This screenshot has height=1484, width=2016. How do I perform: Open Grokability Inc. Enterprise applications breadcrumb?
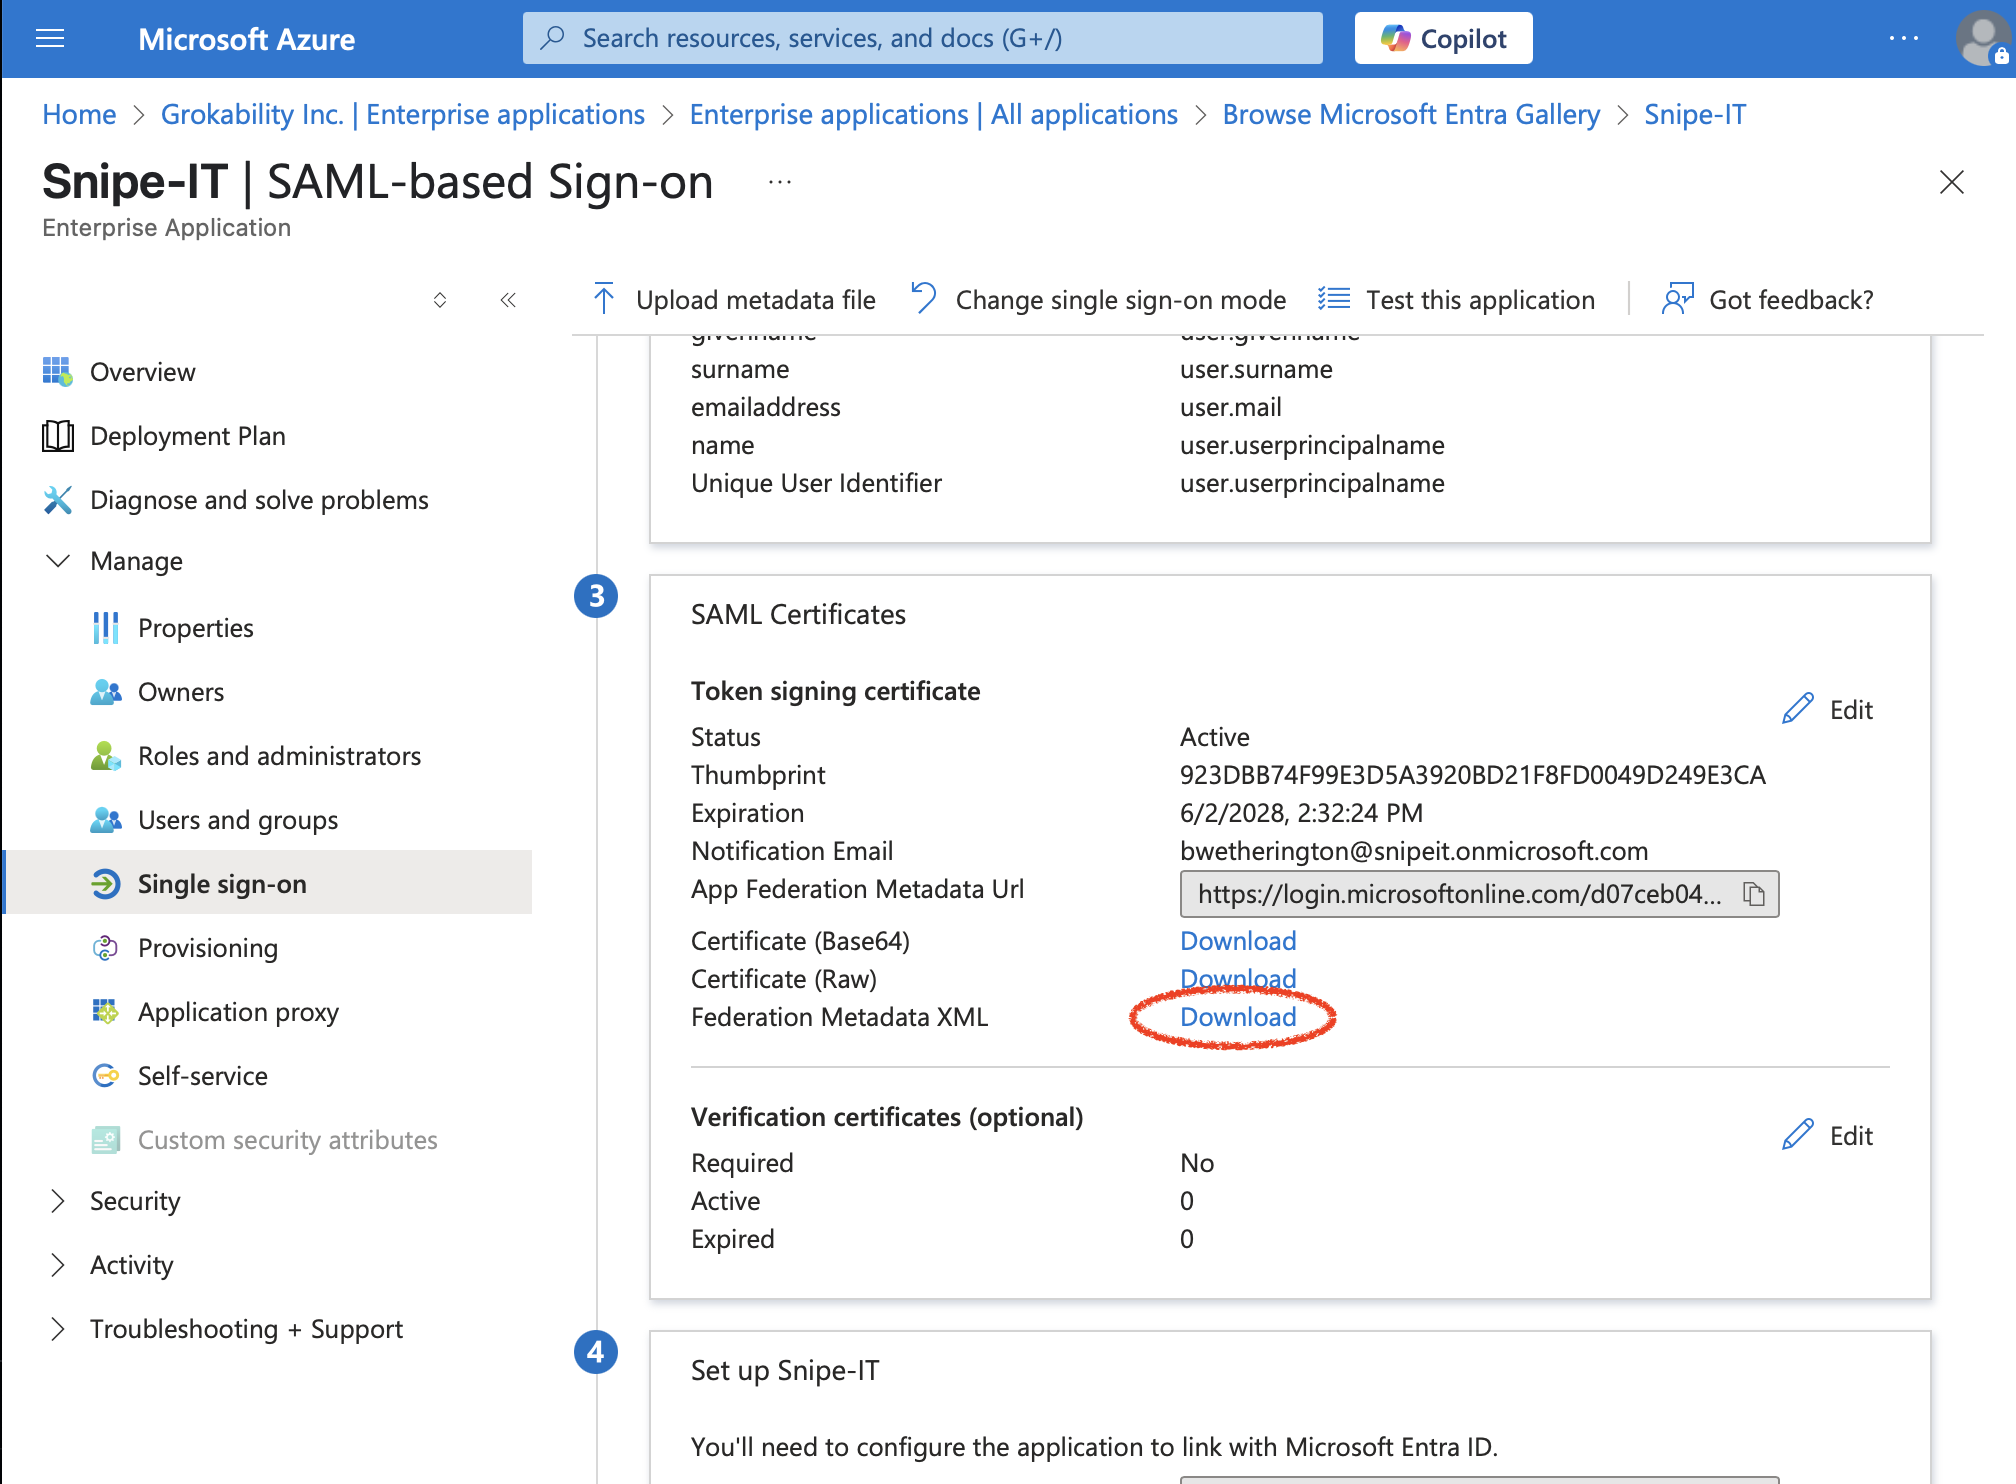(402, 115)
